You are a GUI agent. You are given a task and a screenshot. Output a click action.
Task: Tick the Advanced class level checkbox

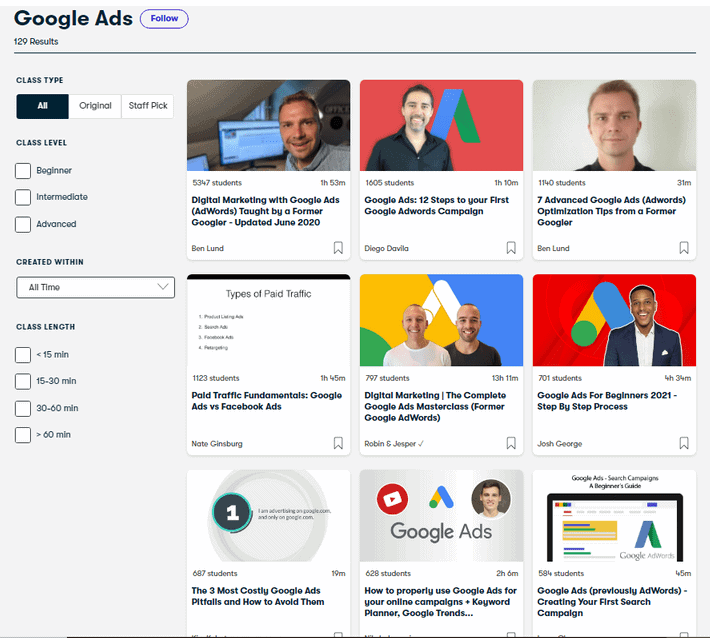point(23,224)
